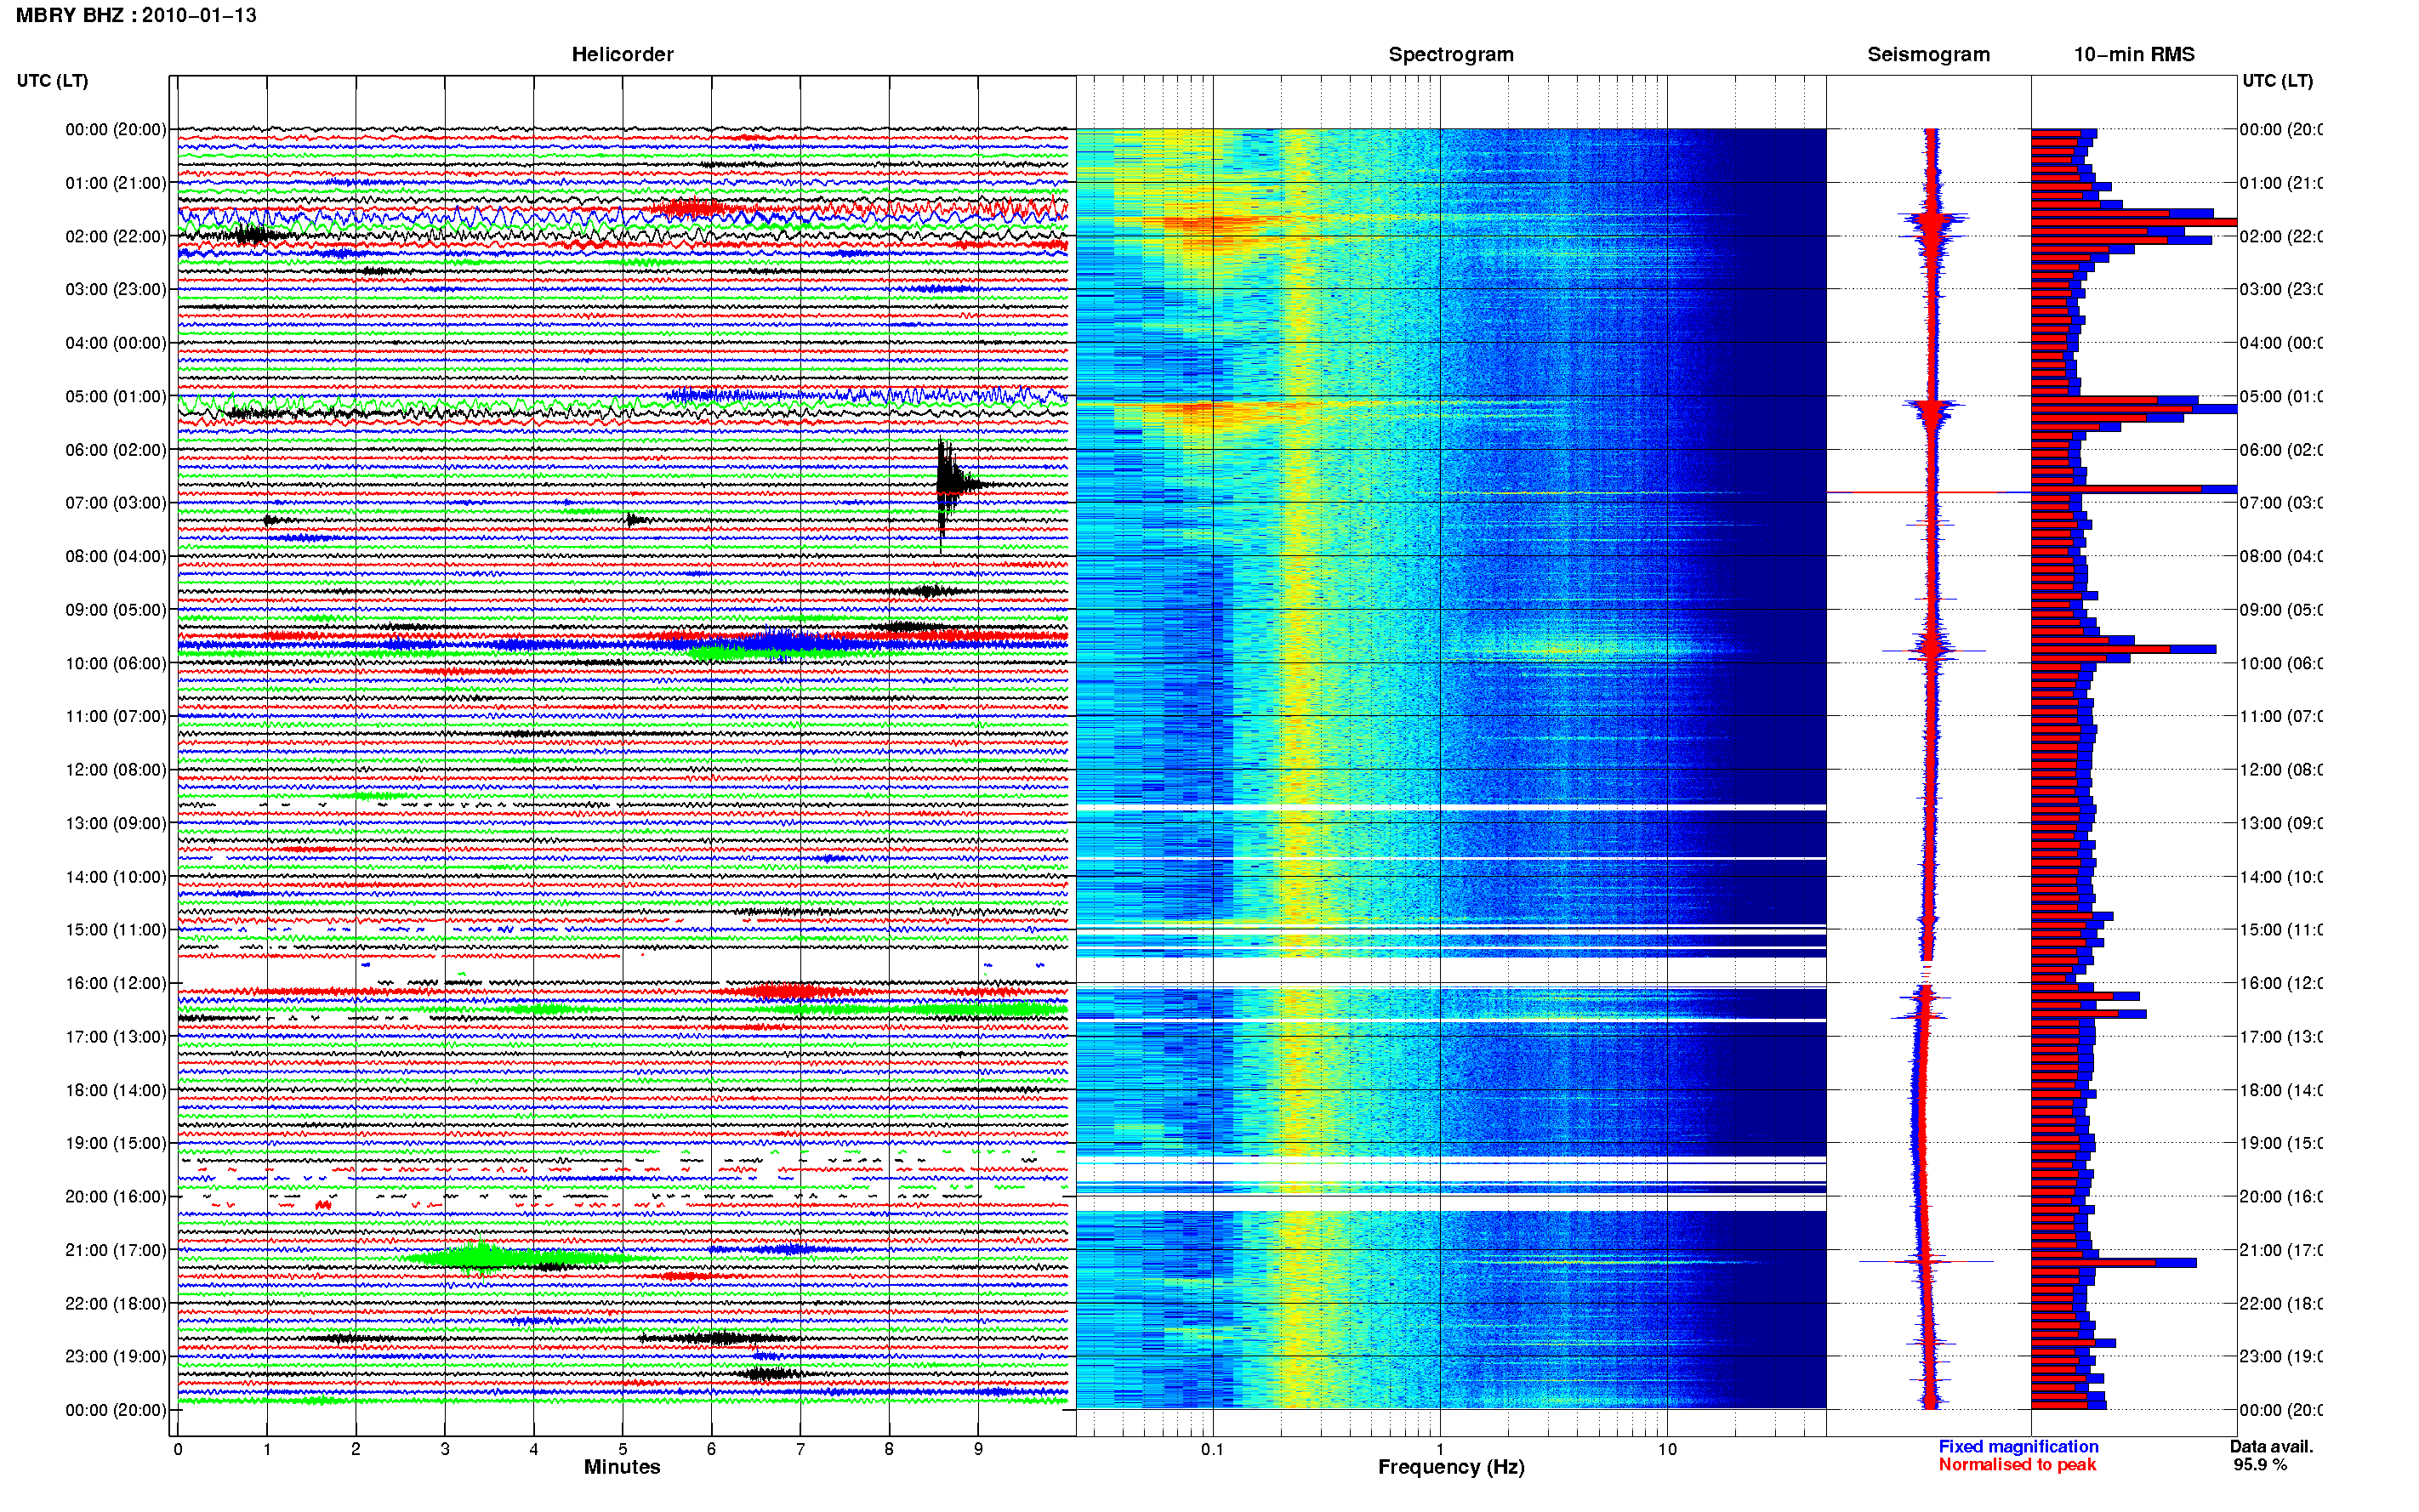Click the left '06:00 (02:00)' time label
This screenshot has width=2419, height=1512.
tap(115, 450)
